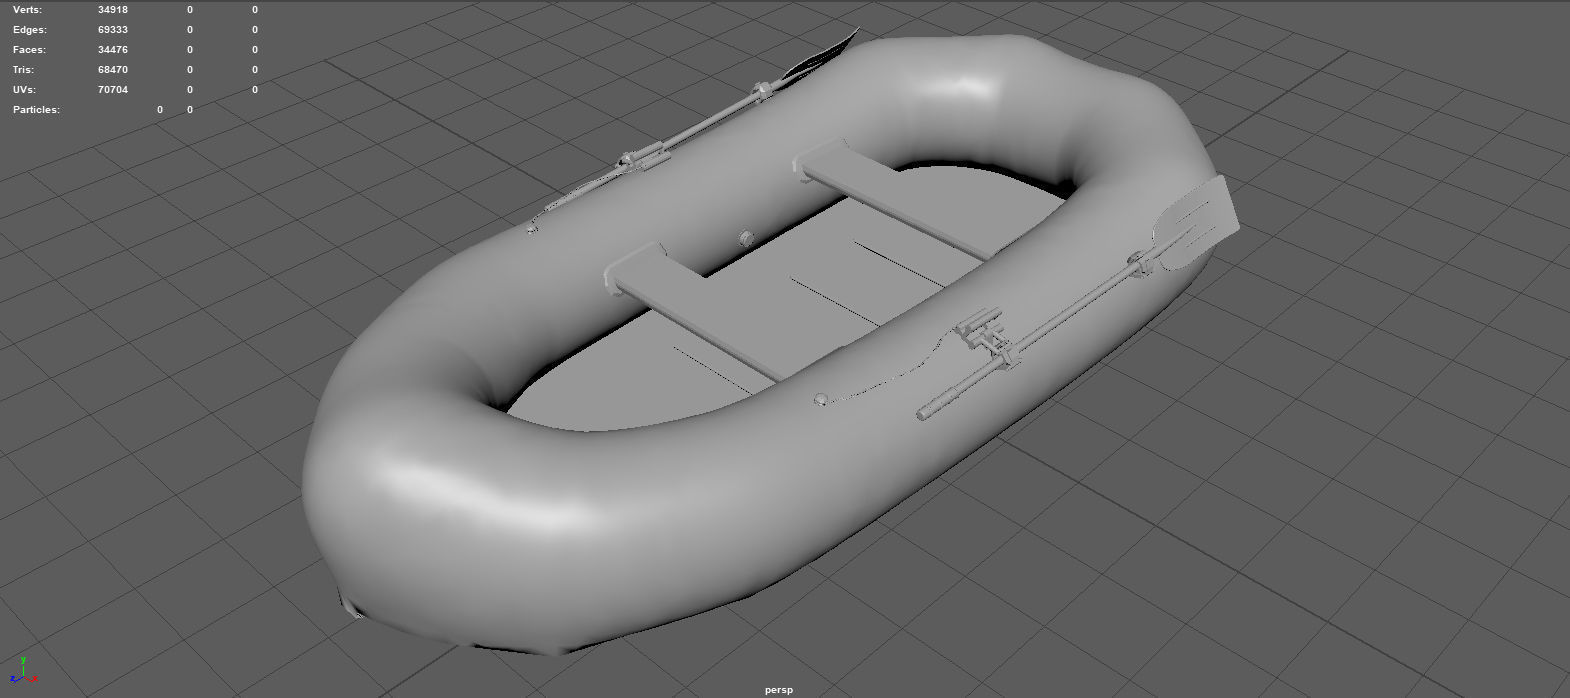Click the Verts label in heads-up display
This screenshot has height=698, width=1570.
(x=27, y=9)
